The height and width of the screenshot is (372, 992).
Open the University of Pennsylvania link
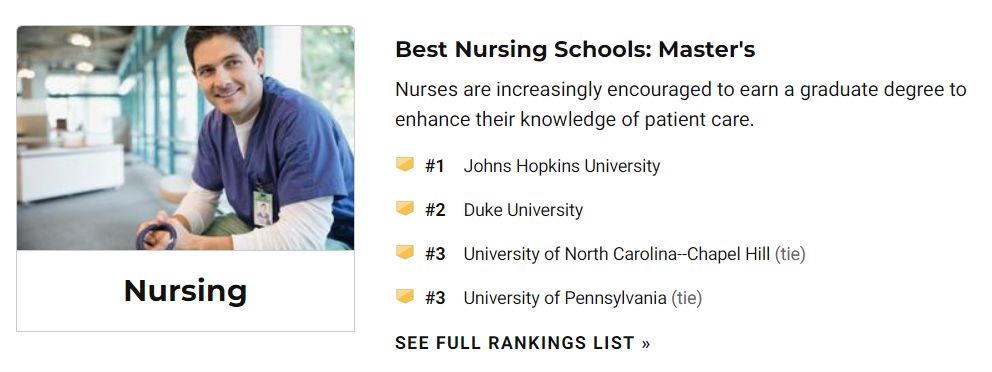click(x=565, y=298)
